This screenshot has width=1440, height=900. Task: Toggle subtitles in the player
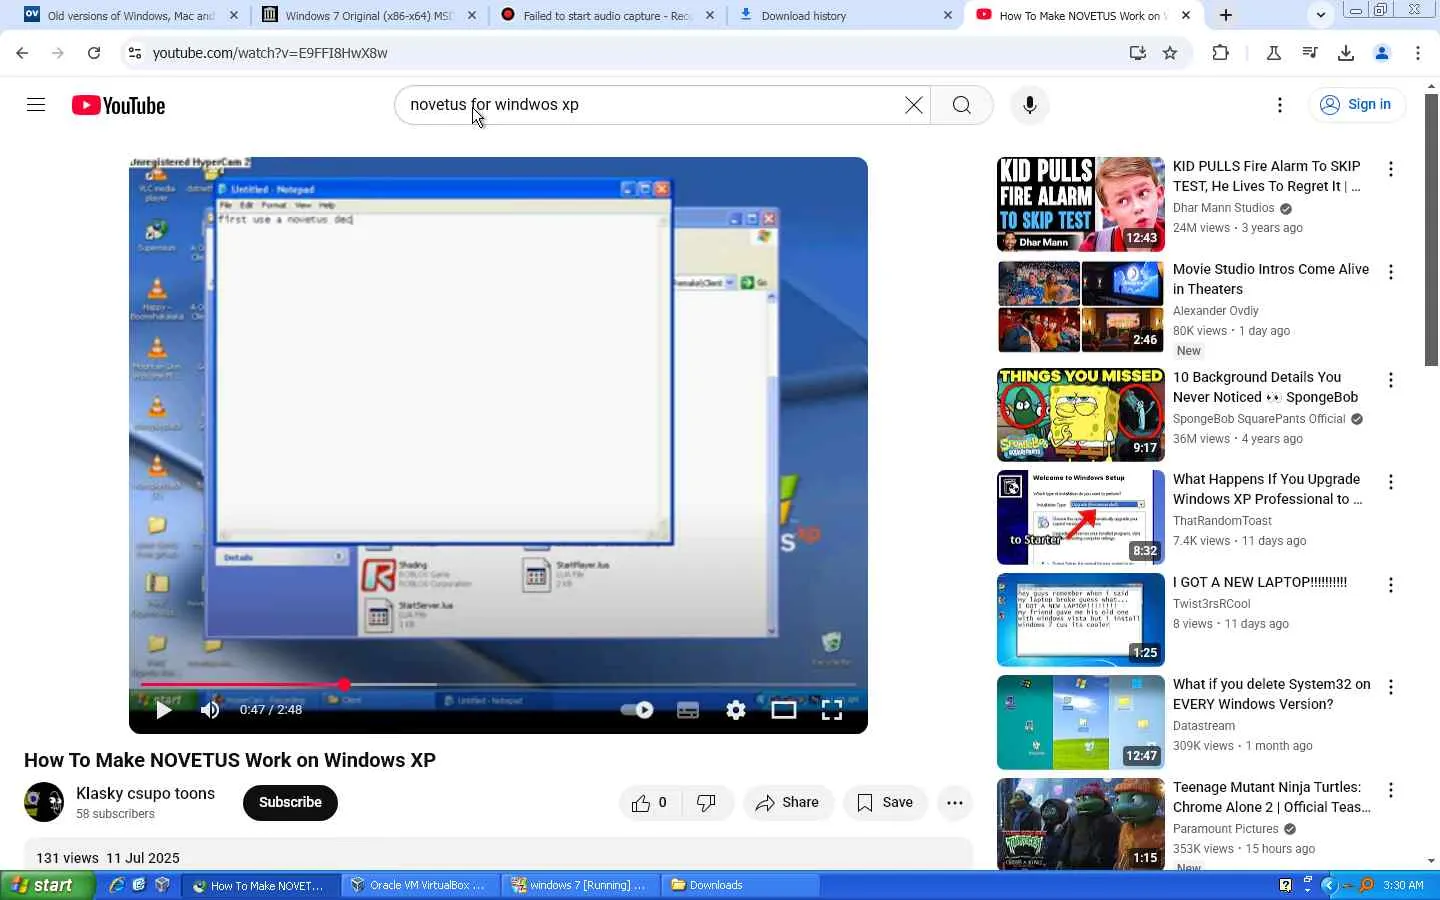[688, 710]
